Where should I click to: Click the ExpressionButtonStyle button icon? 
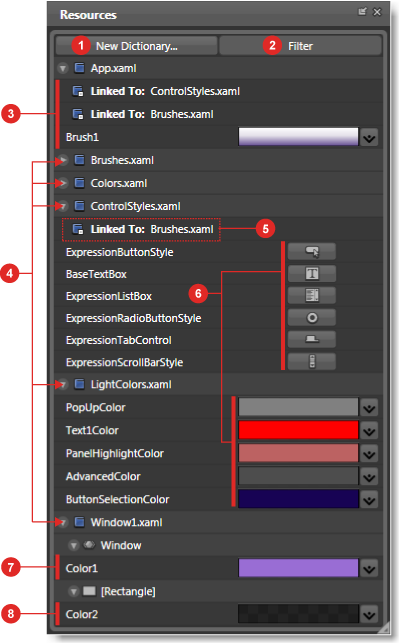click(312, 251)
